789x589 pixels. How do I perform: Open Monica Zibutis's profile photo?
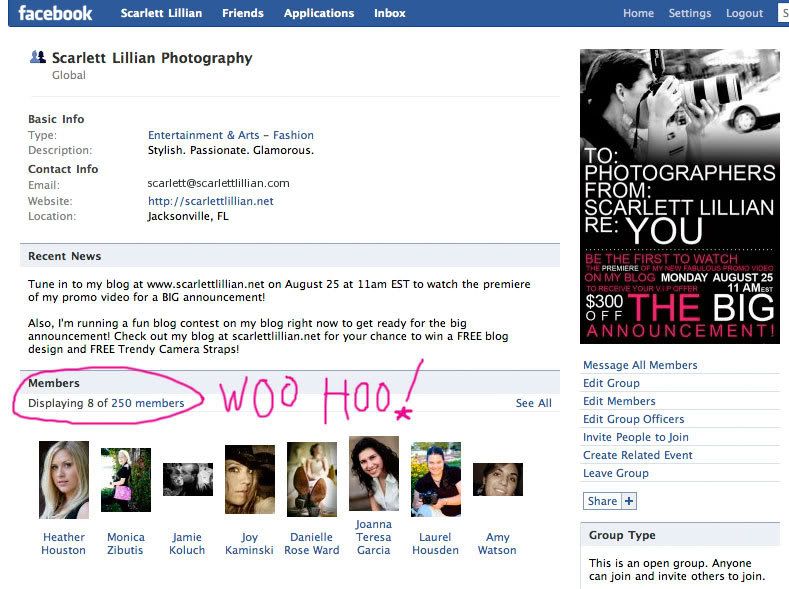126,480
